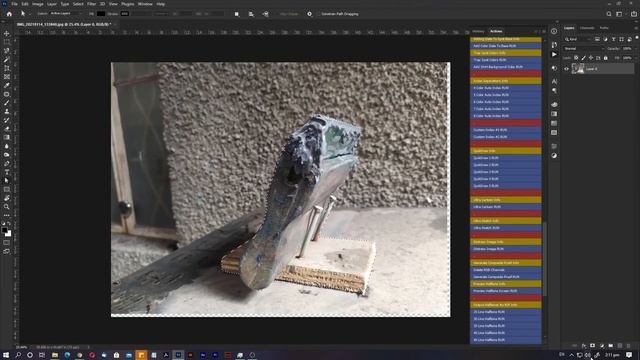Switch to the Paths tab
Viewport: 640px width, 360px height.
[604, 28]
